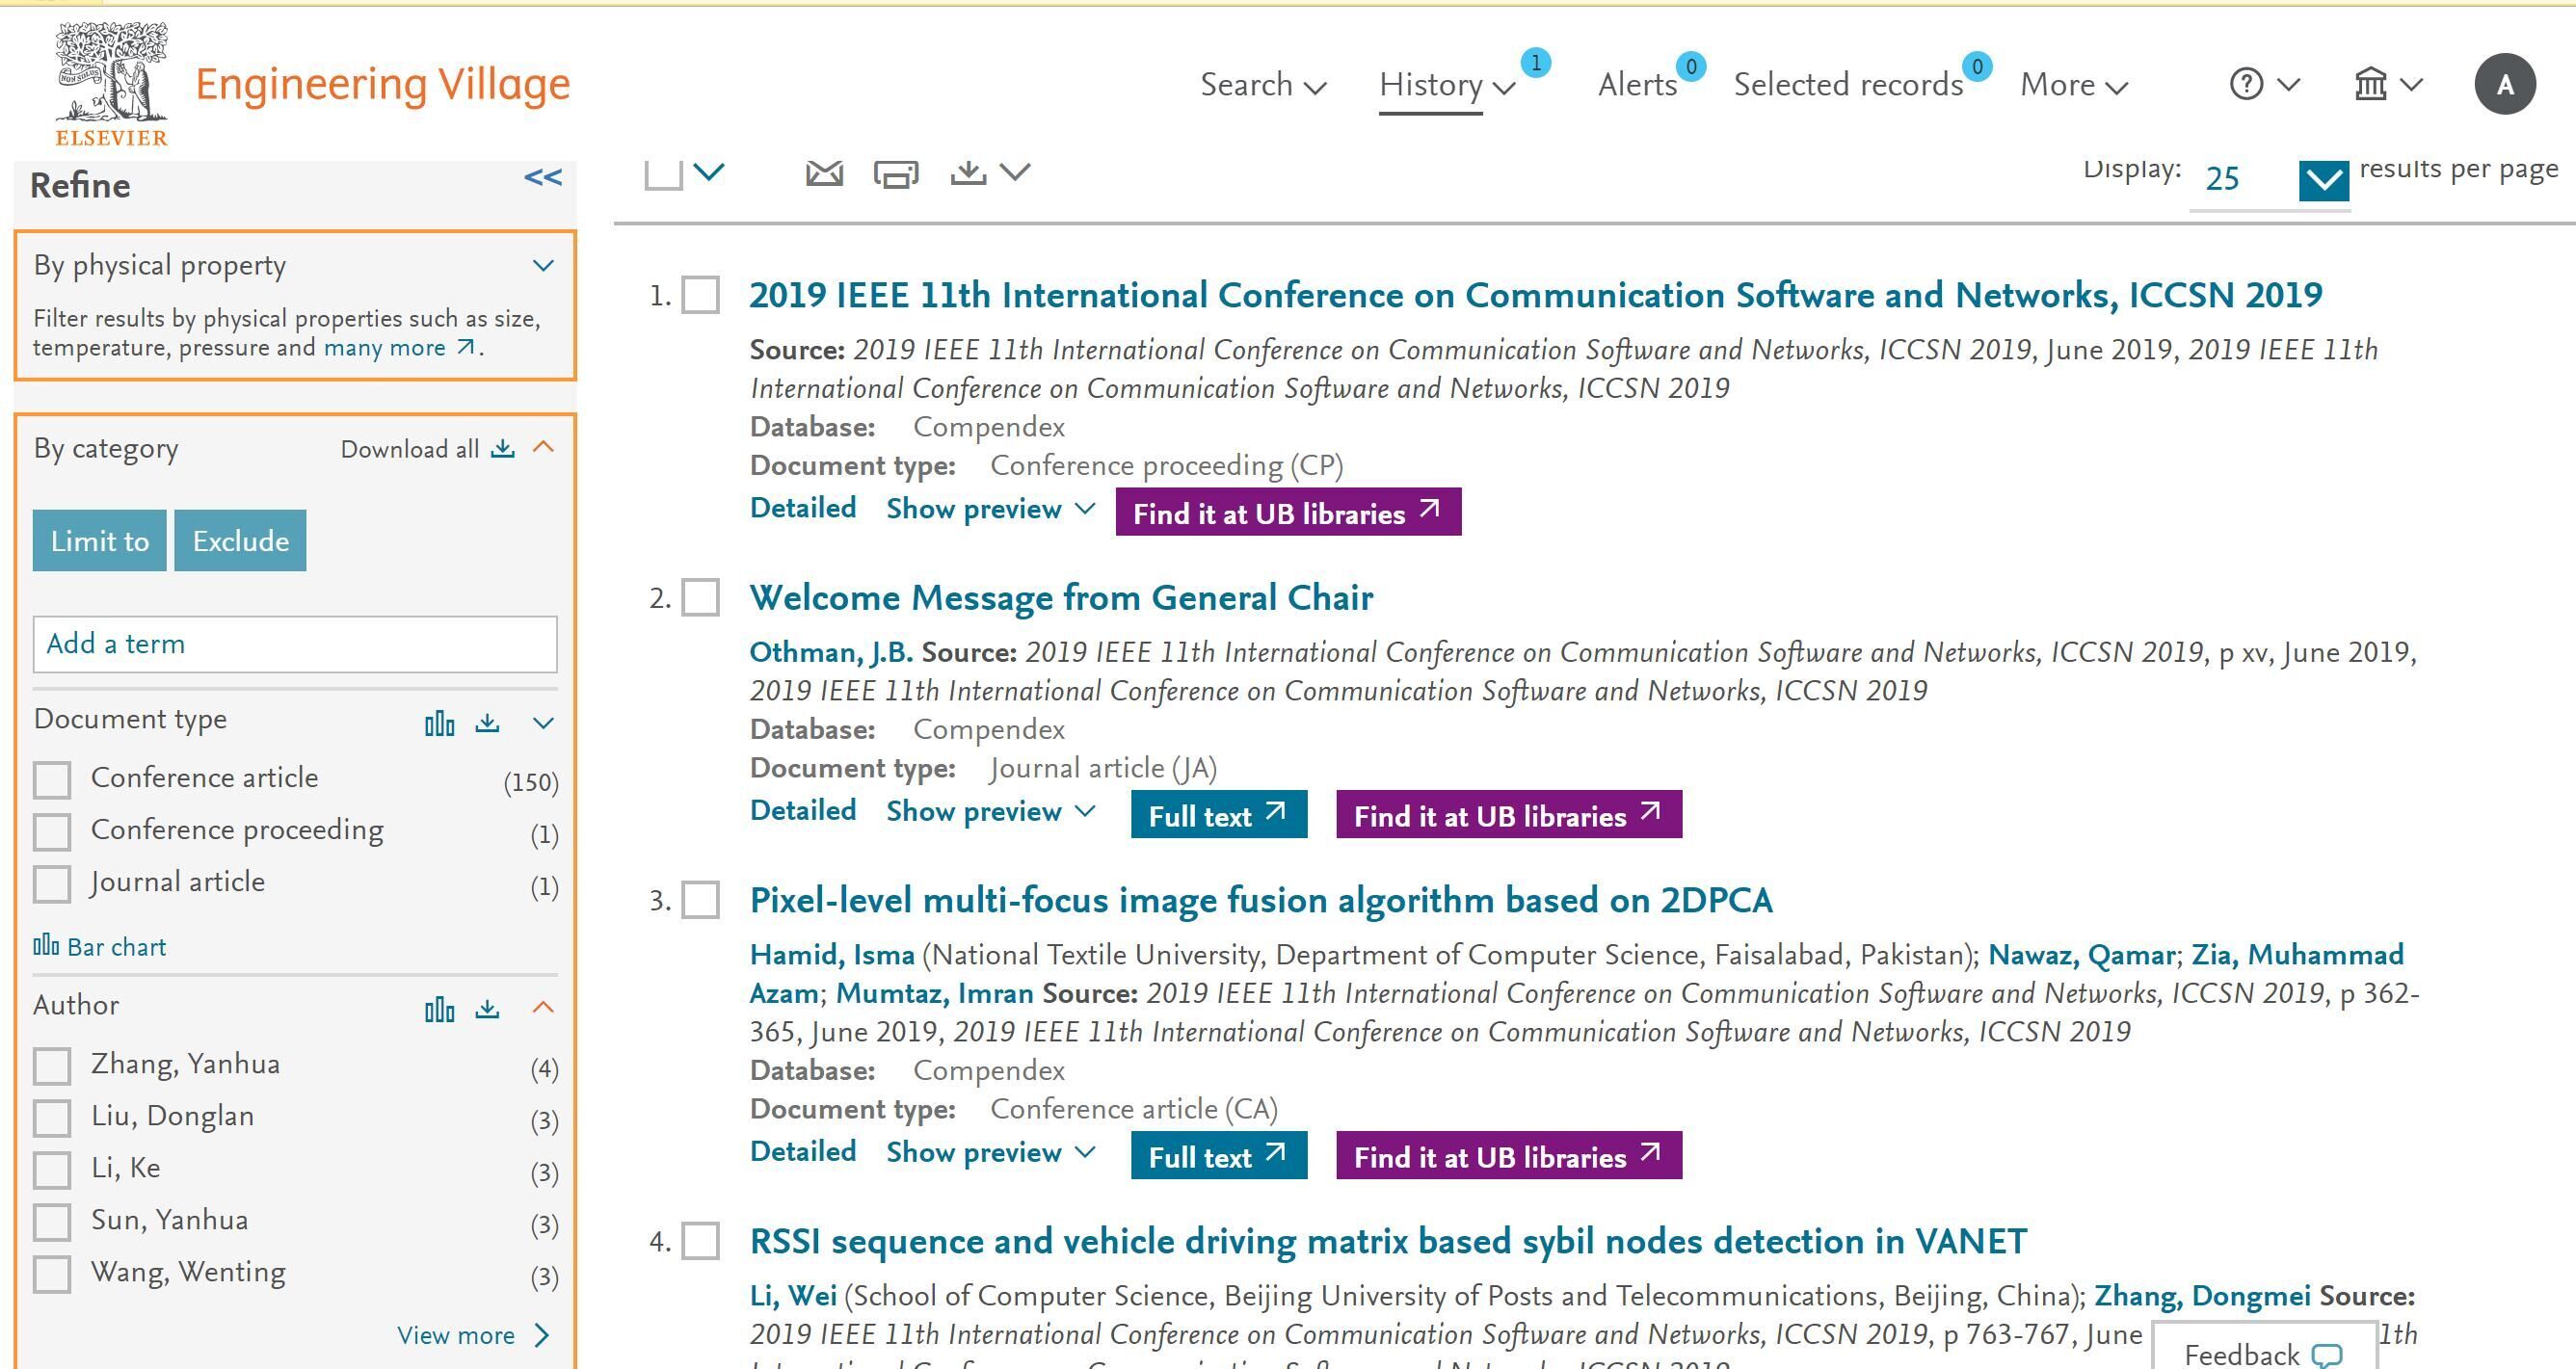
Task: Check the Journal article filter
Action: pos(52,884)
